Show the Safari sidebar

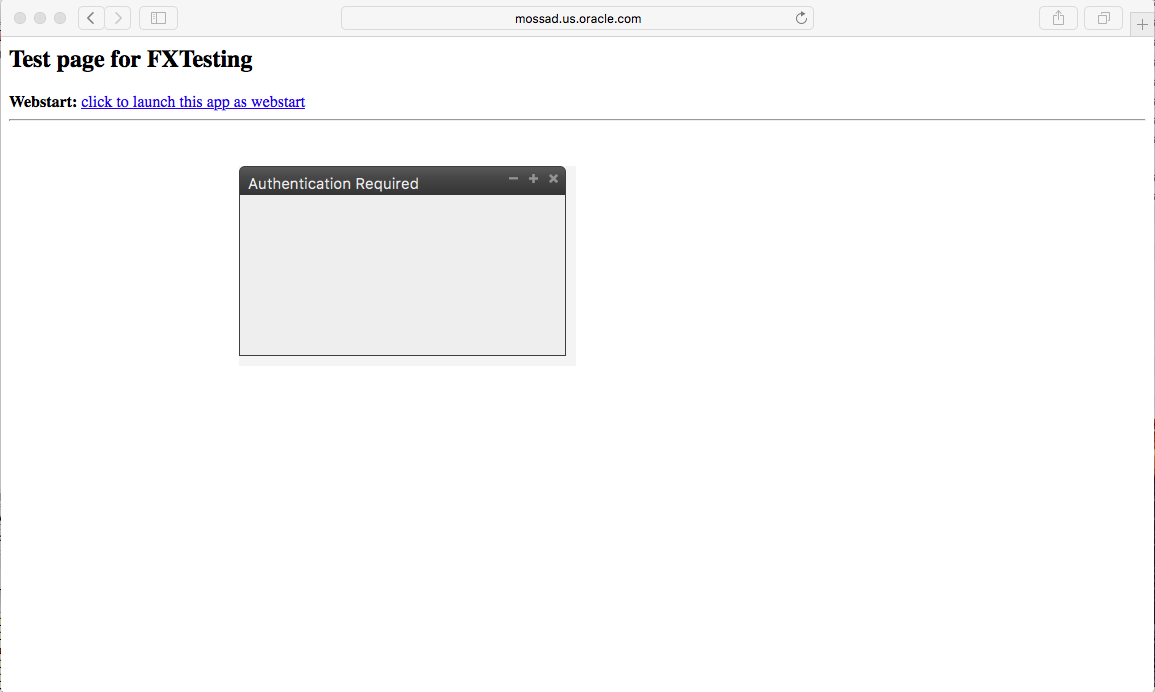point(158,18)
